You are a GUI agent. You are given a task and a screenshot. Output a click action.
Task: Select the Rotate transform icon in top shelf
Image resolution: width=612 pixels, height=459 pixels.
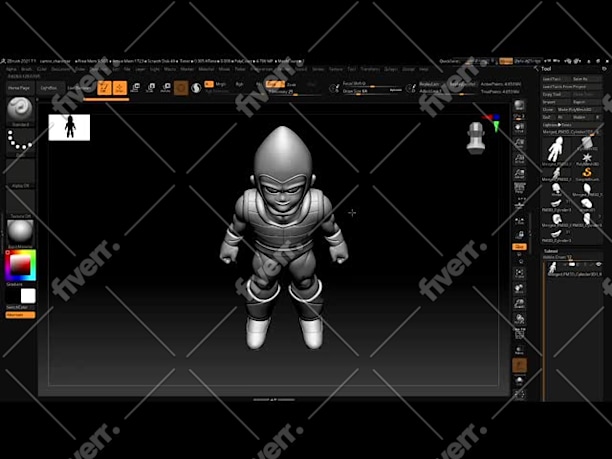click(x=165, y=87)
